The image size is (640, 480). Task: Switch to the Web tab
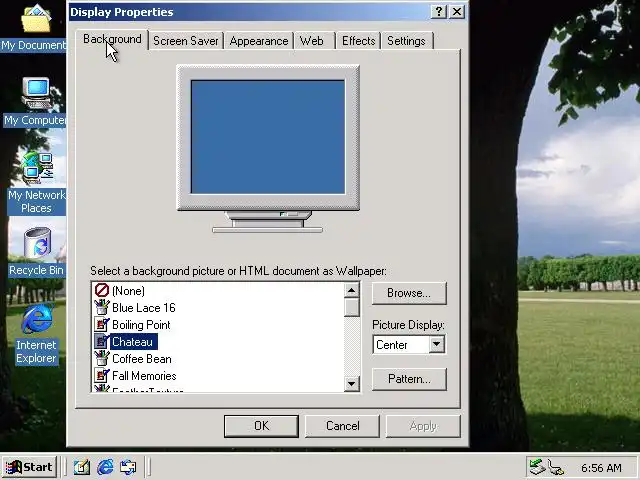coord(315,41)
